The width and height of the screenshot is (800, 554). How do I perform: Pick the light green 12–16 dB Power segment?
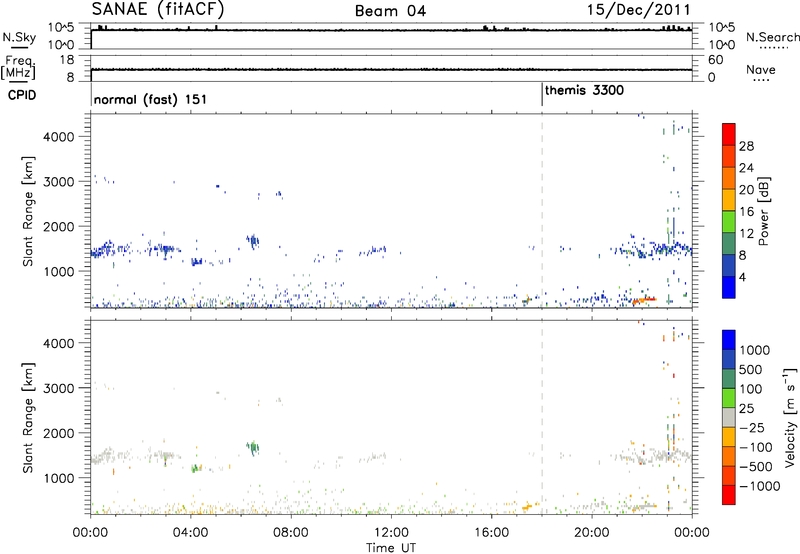[x=729, y=221]
